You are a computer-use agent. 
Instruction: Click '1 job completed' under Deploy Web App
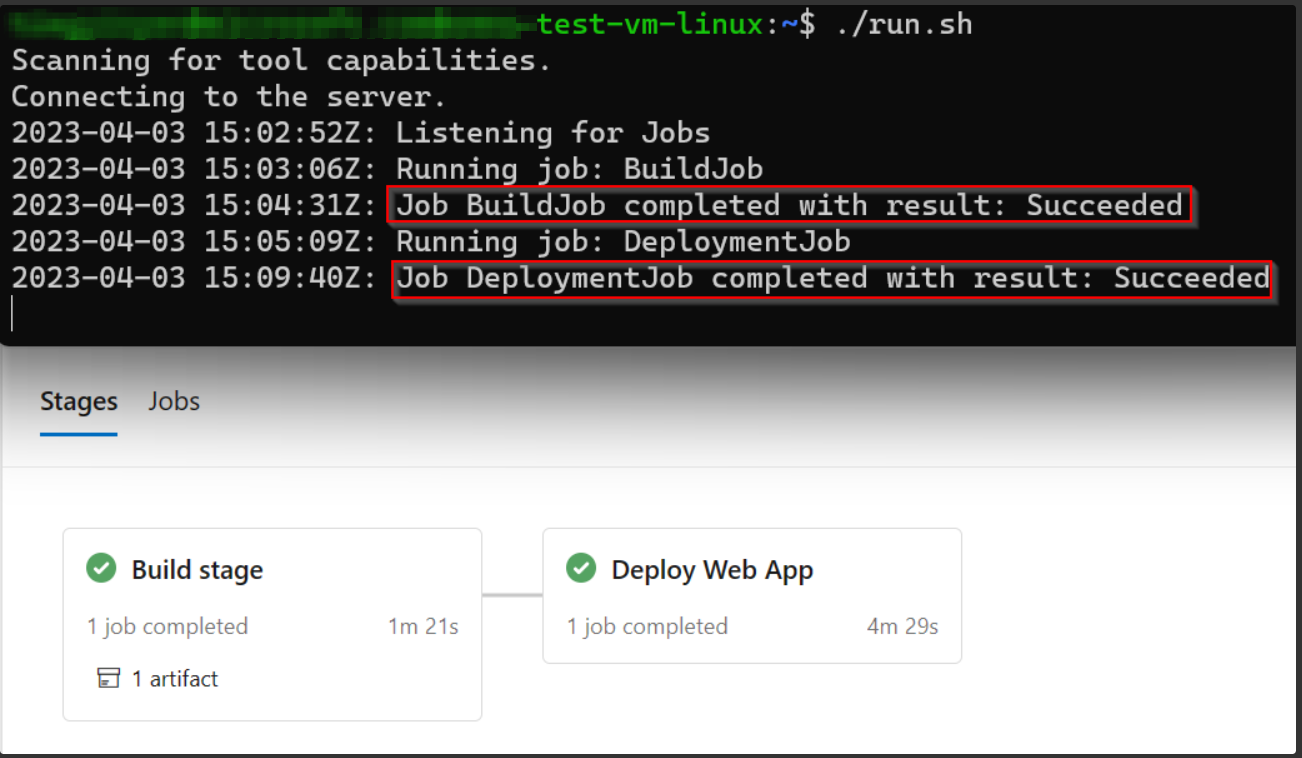647,627
